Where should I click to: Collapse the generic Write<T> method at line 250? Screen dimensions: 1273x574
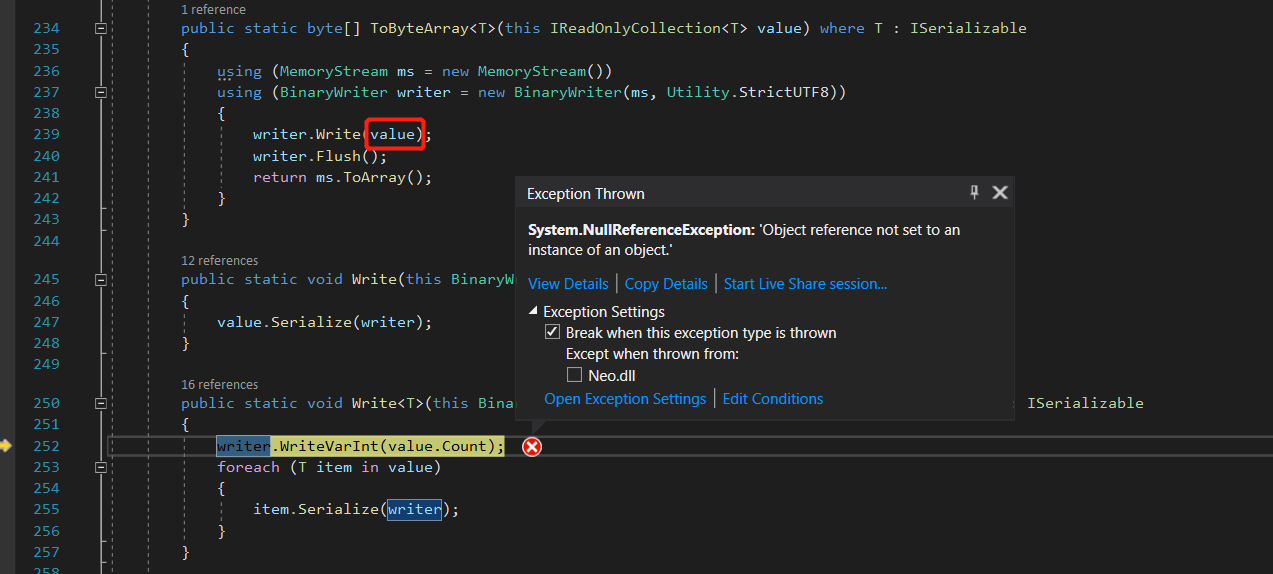point(100,403)
